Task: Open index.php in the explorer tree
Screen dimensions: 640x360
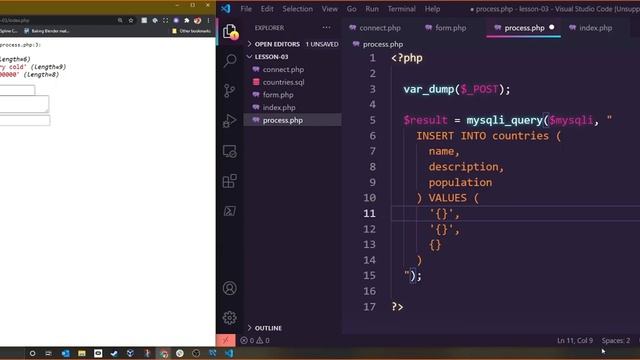Action: tap(292, 107)
